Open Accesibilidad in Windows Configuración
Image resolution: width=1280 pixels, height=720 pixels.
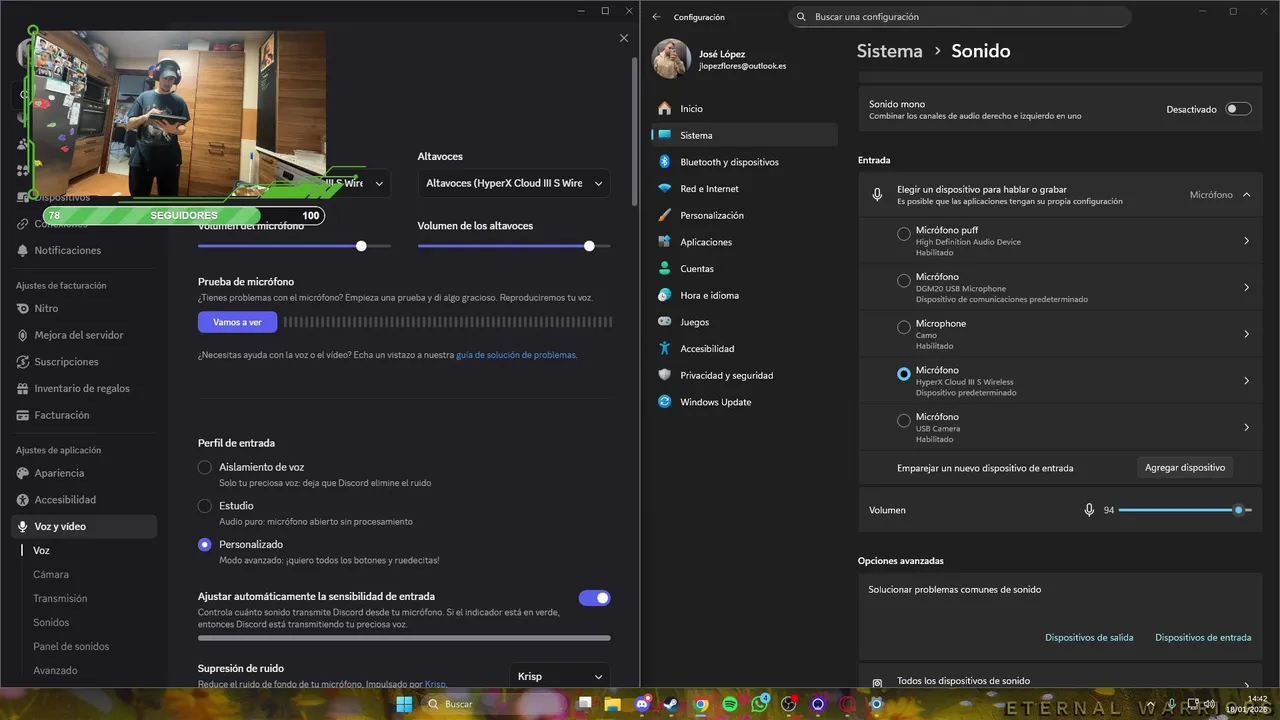[744, 348]
